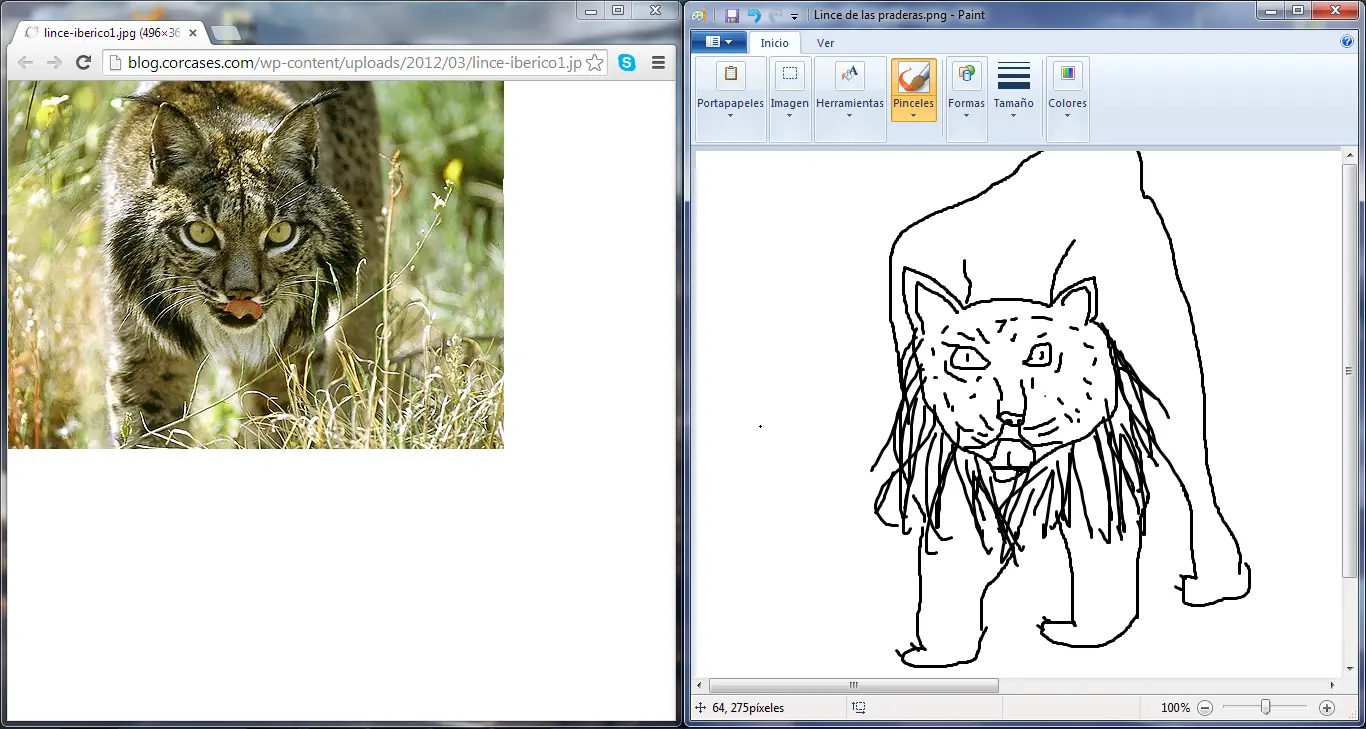Click the Paint help question mark icon
This screenshot has width=1366, height=729.
pyautogui.click(x=1346, y=42)
